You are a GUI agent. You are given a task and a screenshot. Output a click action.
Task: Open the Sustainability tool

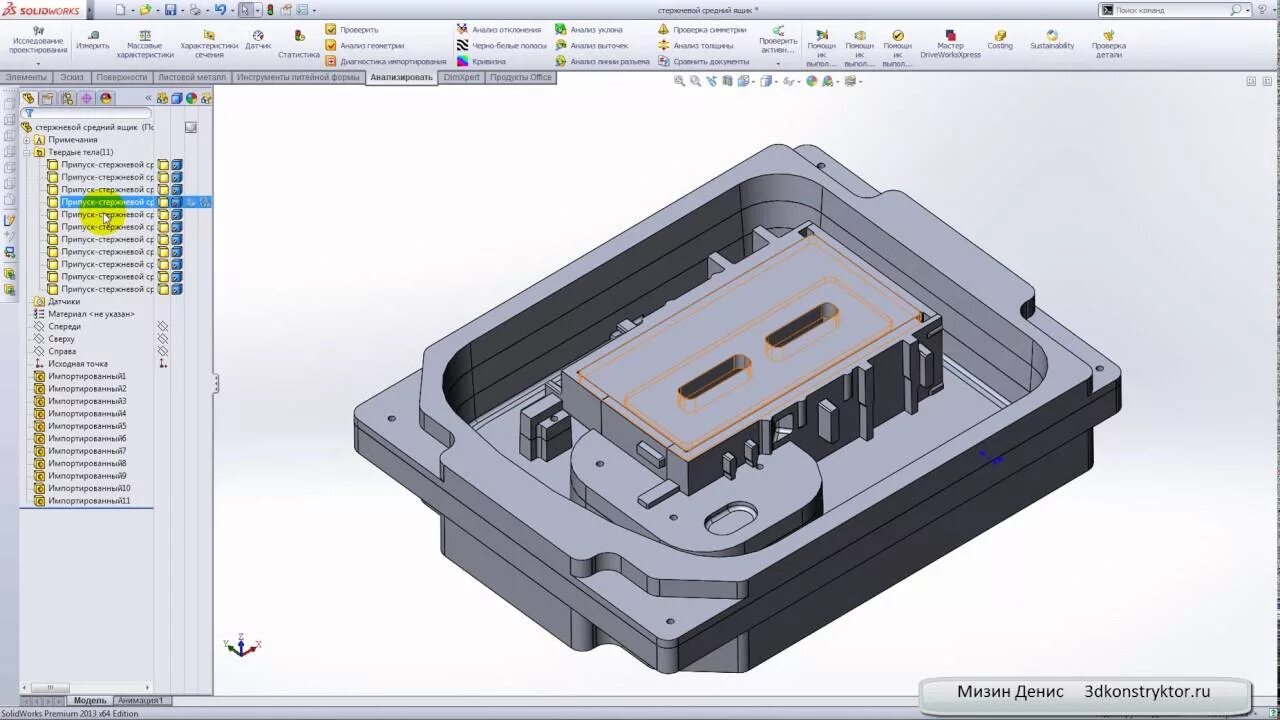click(1052, 40)
